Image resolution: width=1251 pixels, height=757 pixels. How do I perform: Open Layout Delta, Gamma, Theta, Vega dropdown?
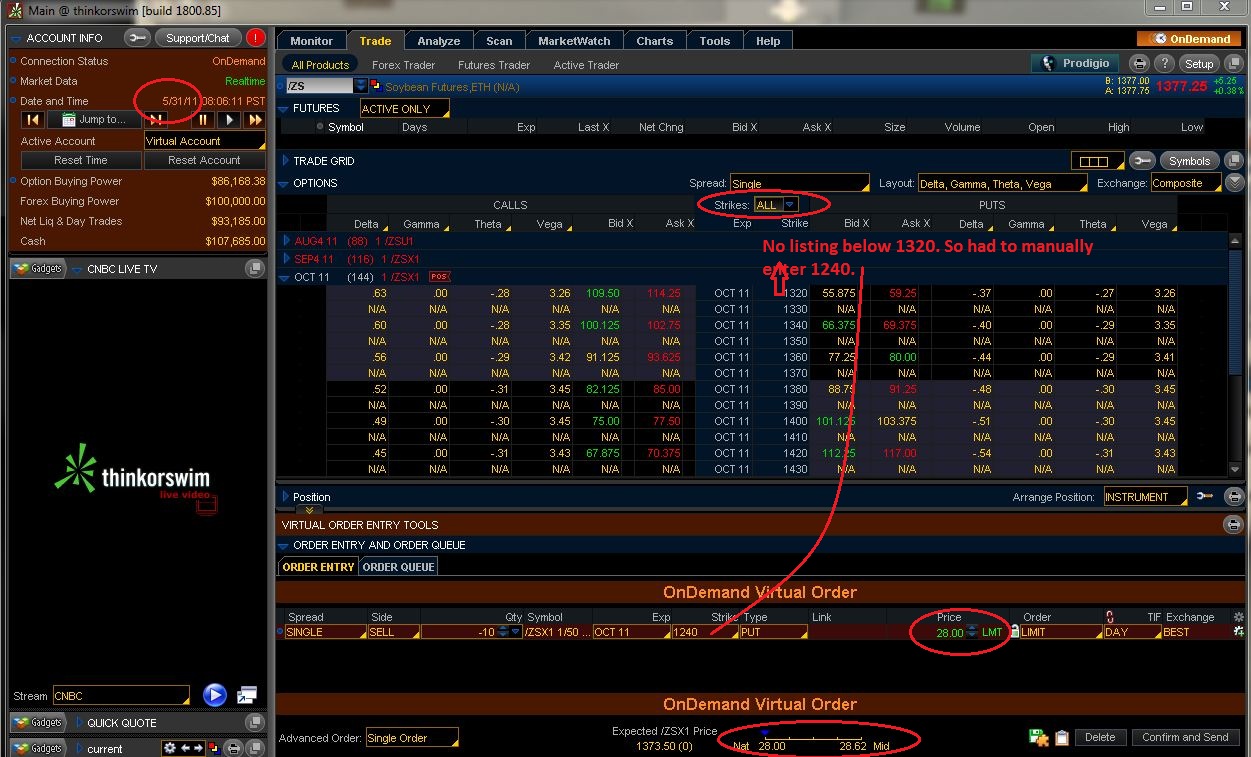point(1003,183)
